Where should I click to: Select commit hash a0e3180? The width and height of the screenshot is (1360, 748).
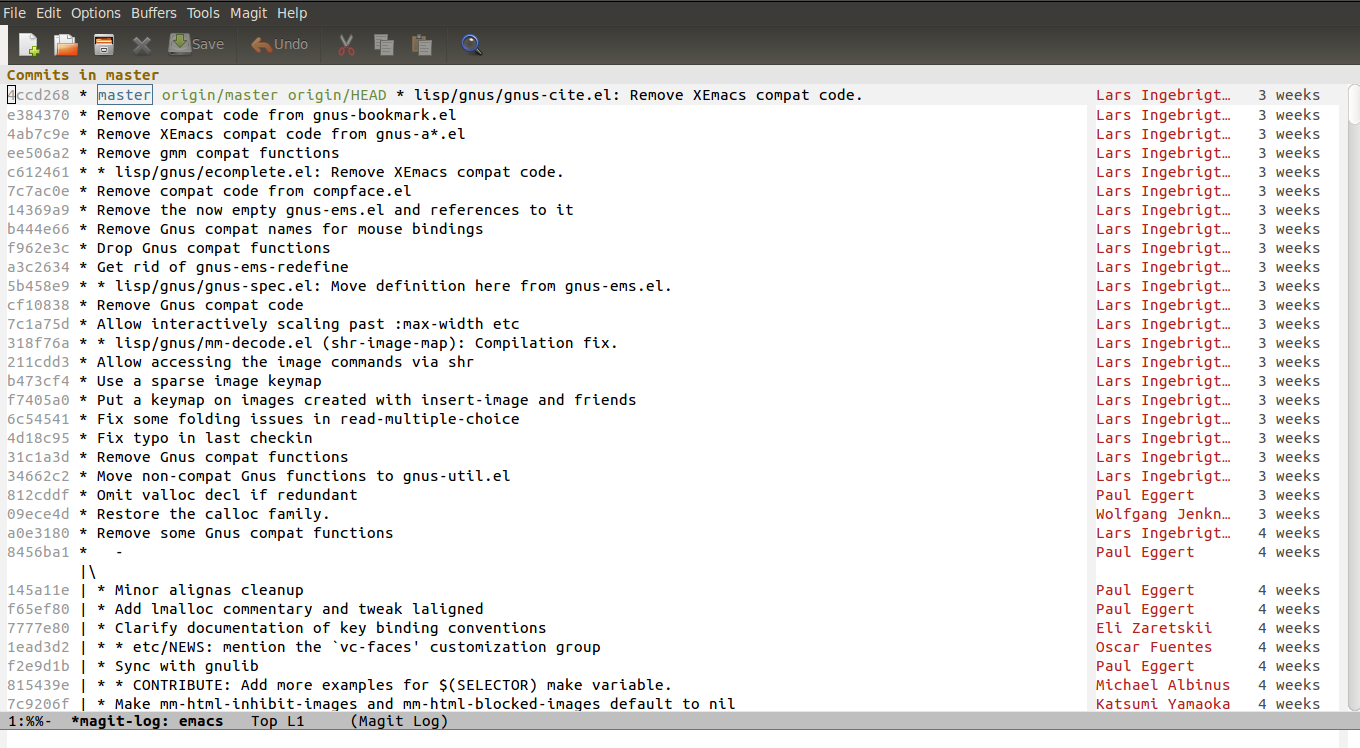[x=39, y=533]
